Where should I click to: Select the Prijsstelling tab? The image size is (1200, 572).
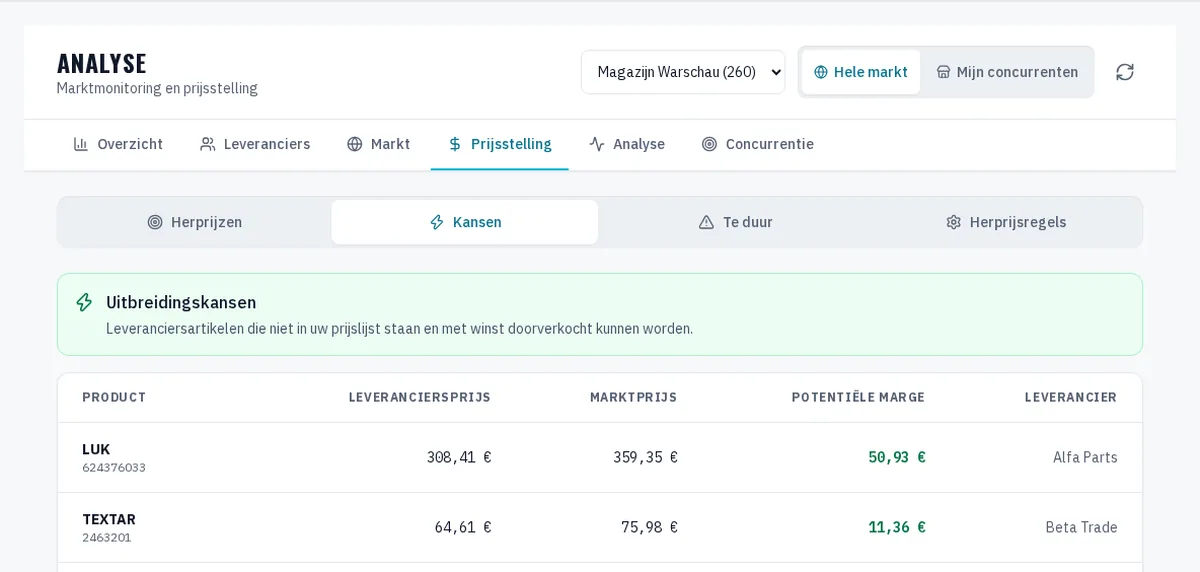point(500,144)
